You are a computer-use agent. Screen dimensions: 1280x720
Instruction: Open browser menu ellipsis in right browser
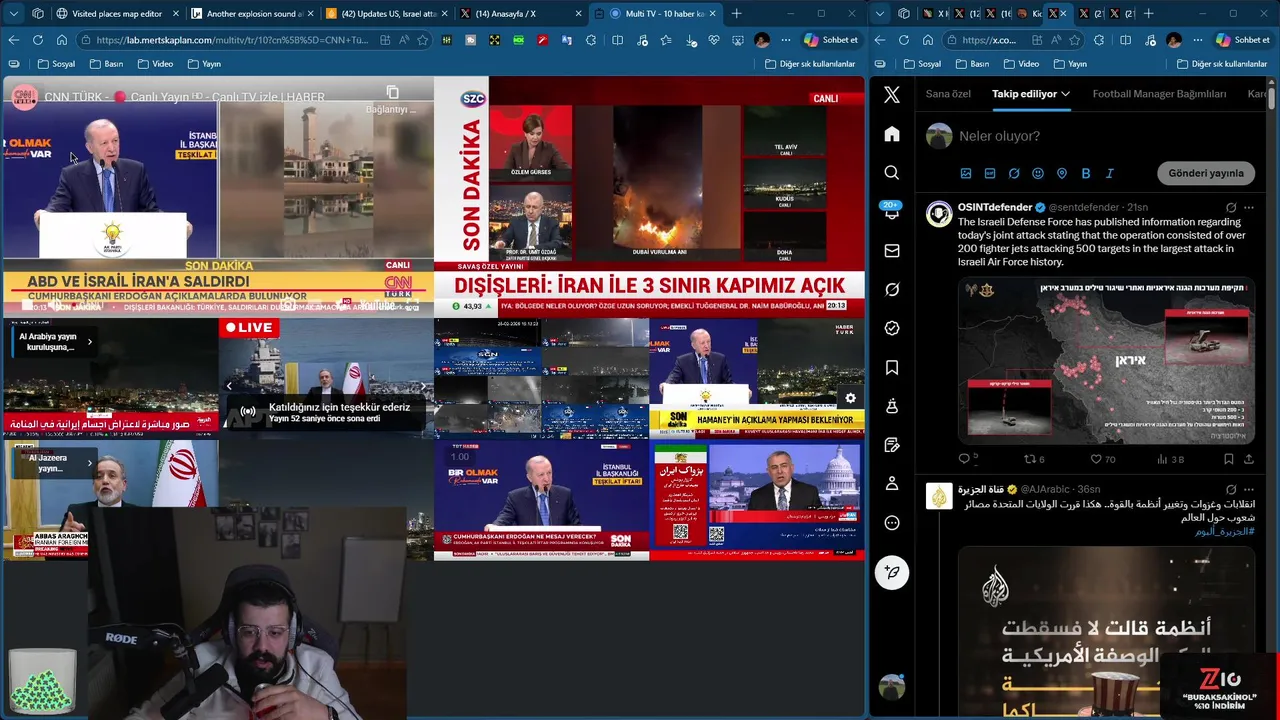click(x=1197, y=40)
